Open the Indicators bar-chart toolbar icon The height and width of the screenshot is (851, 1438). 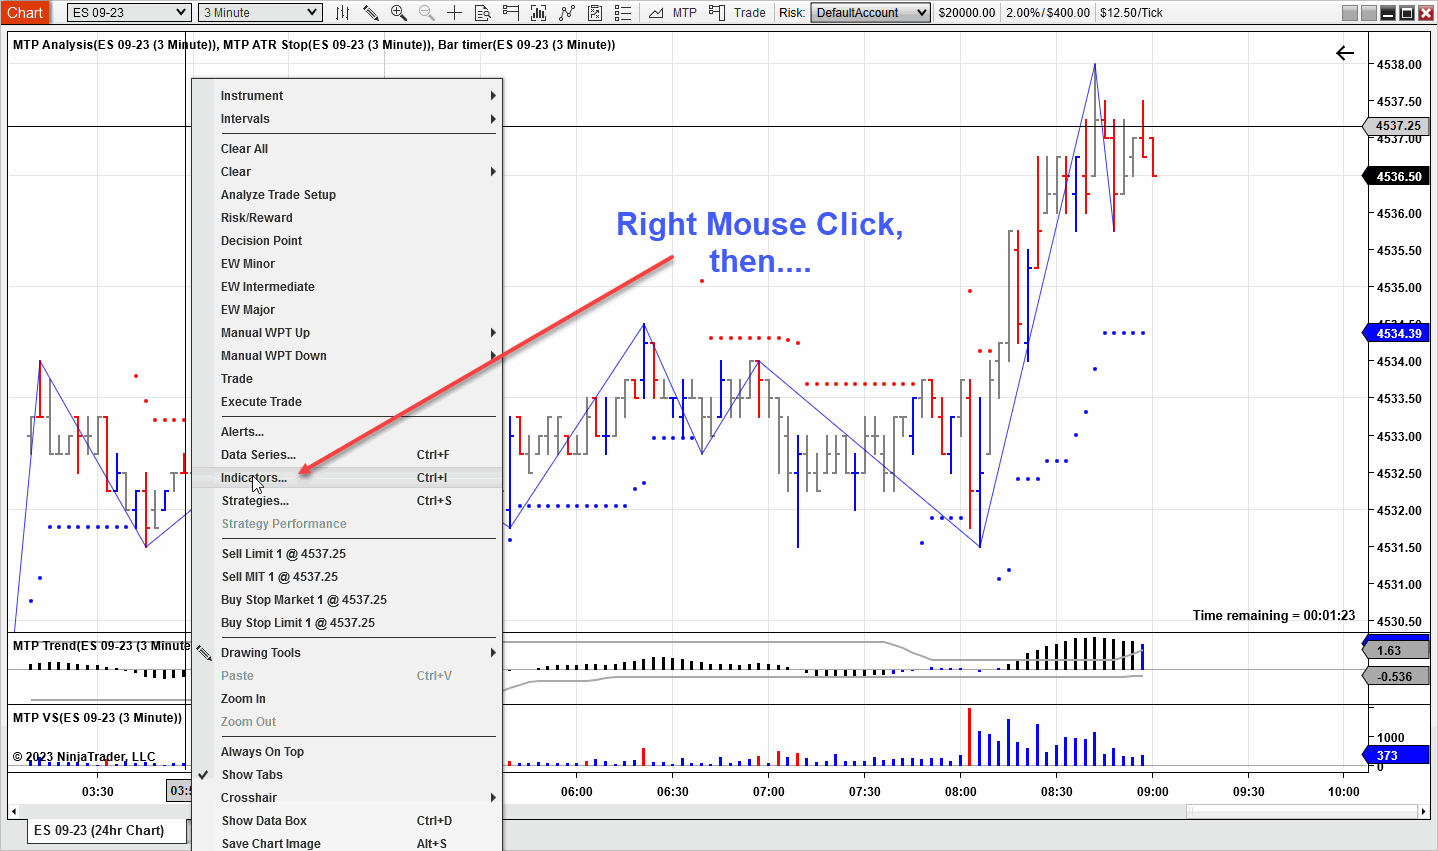tap(538, 13)
